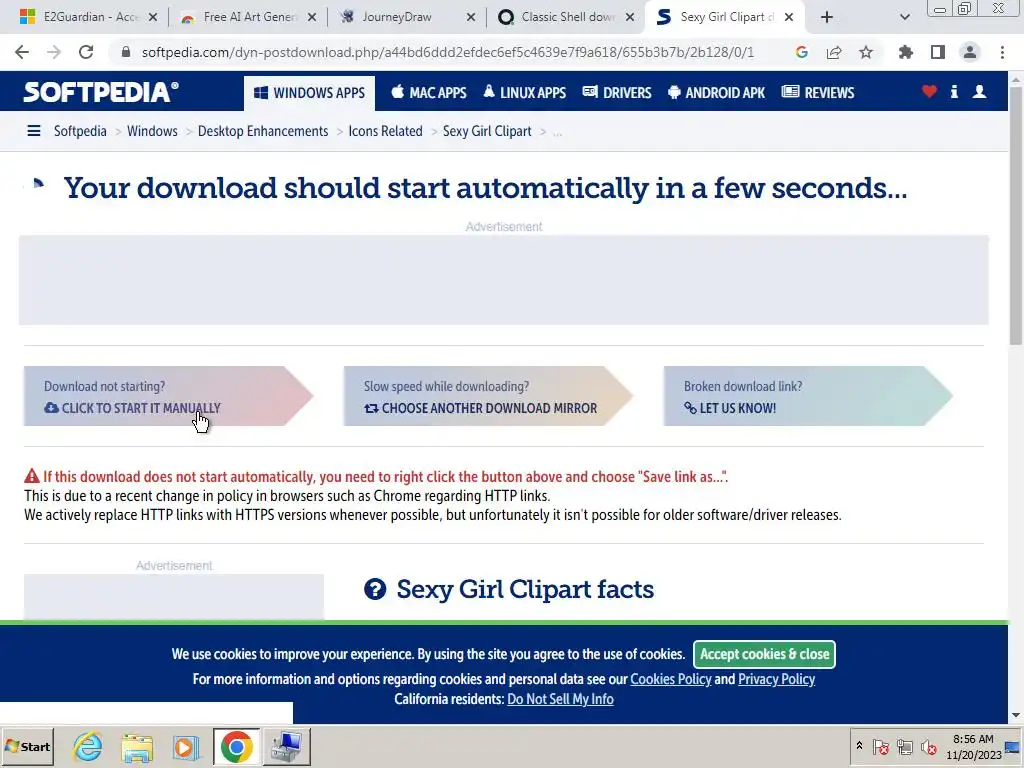Close the E2Guardian tab
The image size is (1024, 768).
(x=153, y=17)
